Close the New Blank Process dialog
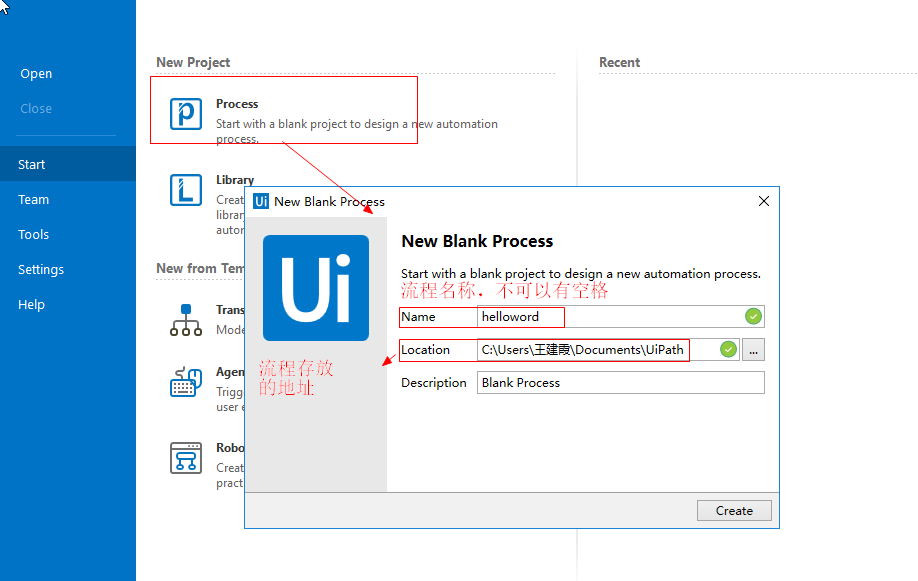Image resolution: width=918 pixels, height=581 pixels. tap(764, 201)
